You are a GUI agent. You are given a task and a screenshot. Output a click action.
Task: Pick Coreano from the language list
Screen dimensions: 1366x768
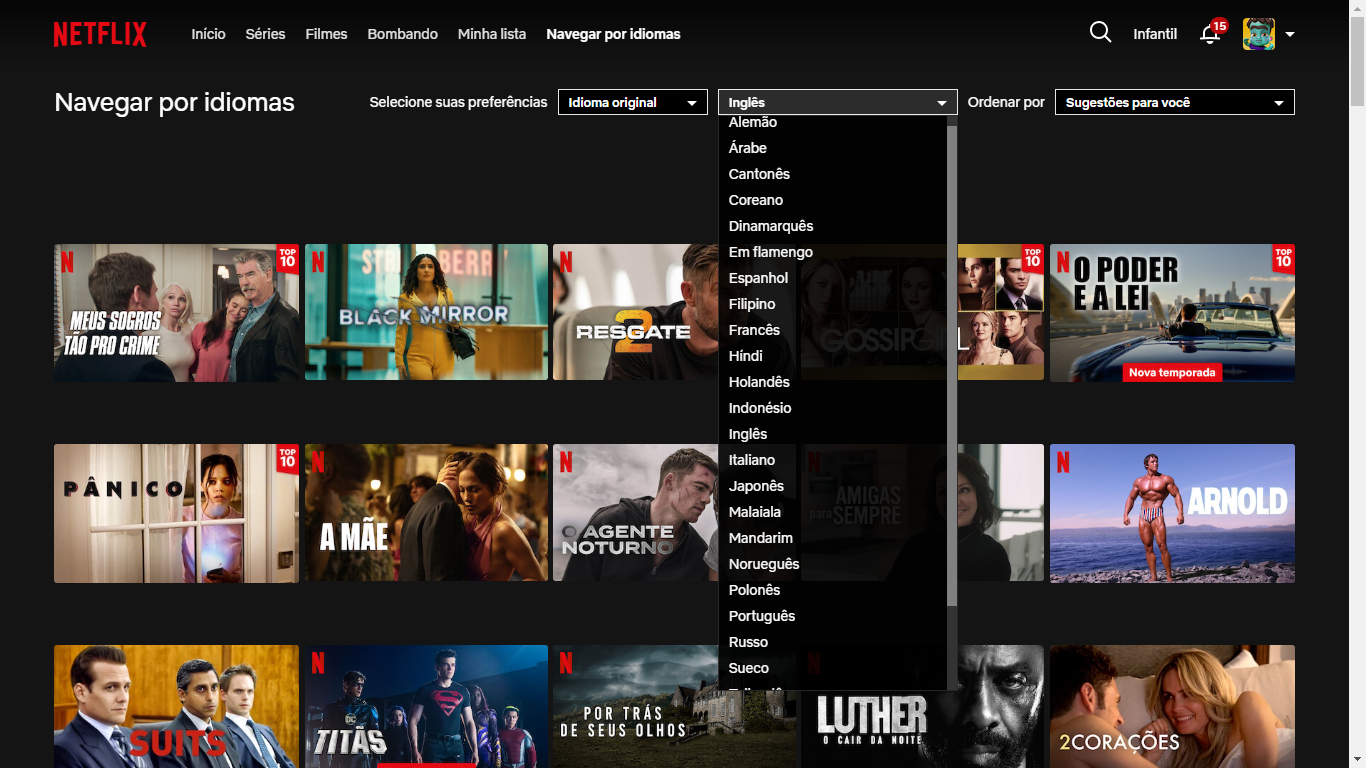(756, 200)
